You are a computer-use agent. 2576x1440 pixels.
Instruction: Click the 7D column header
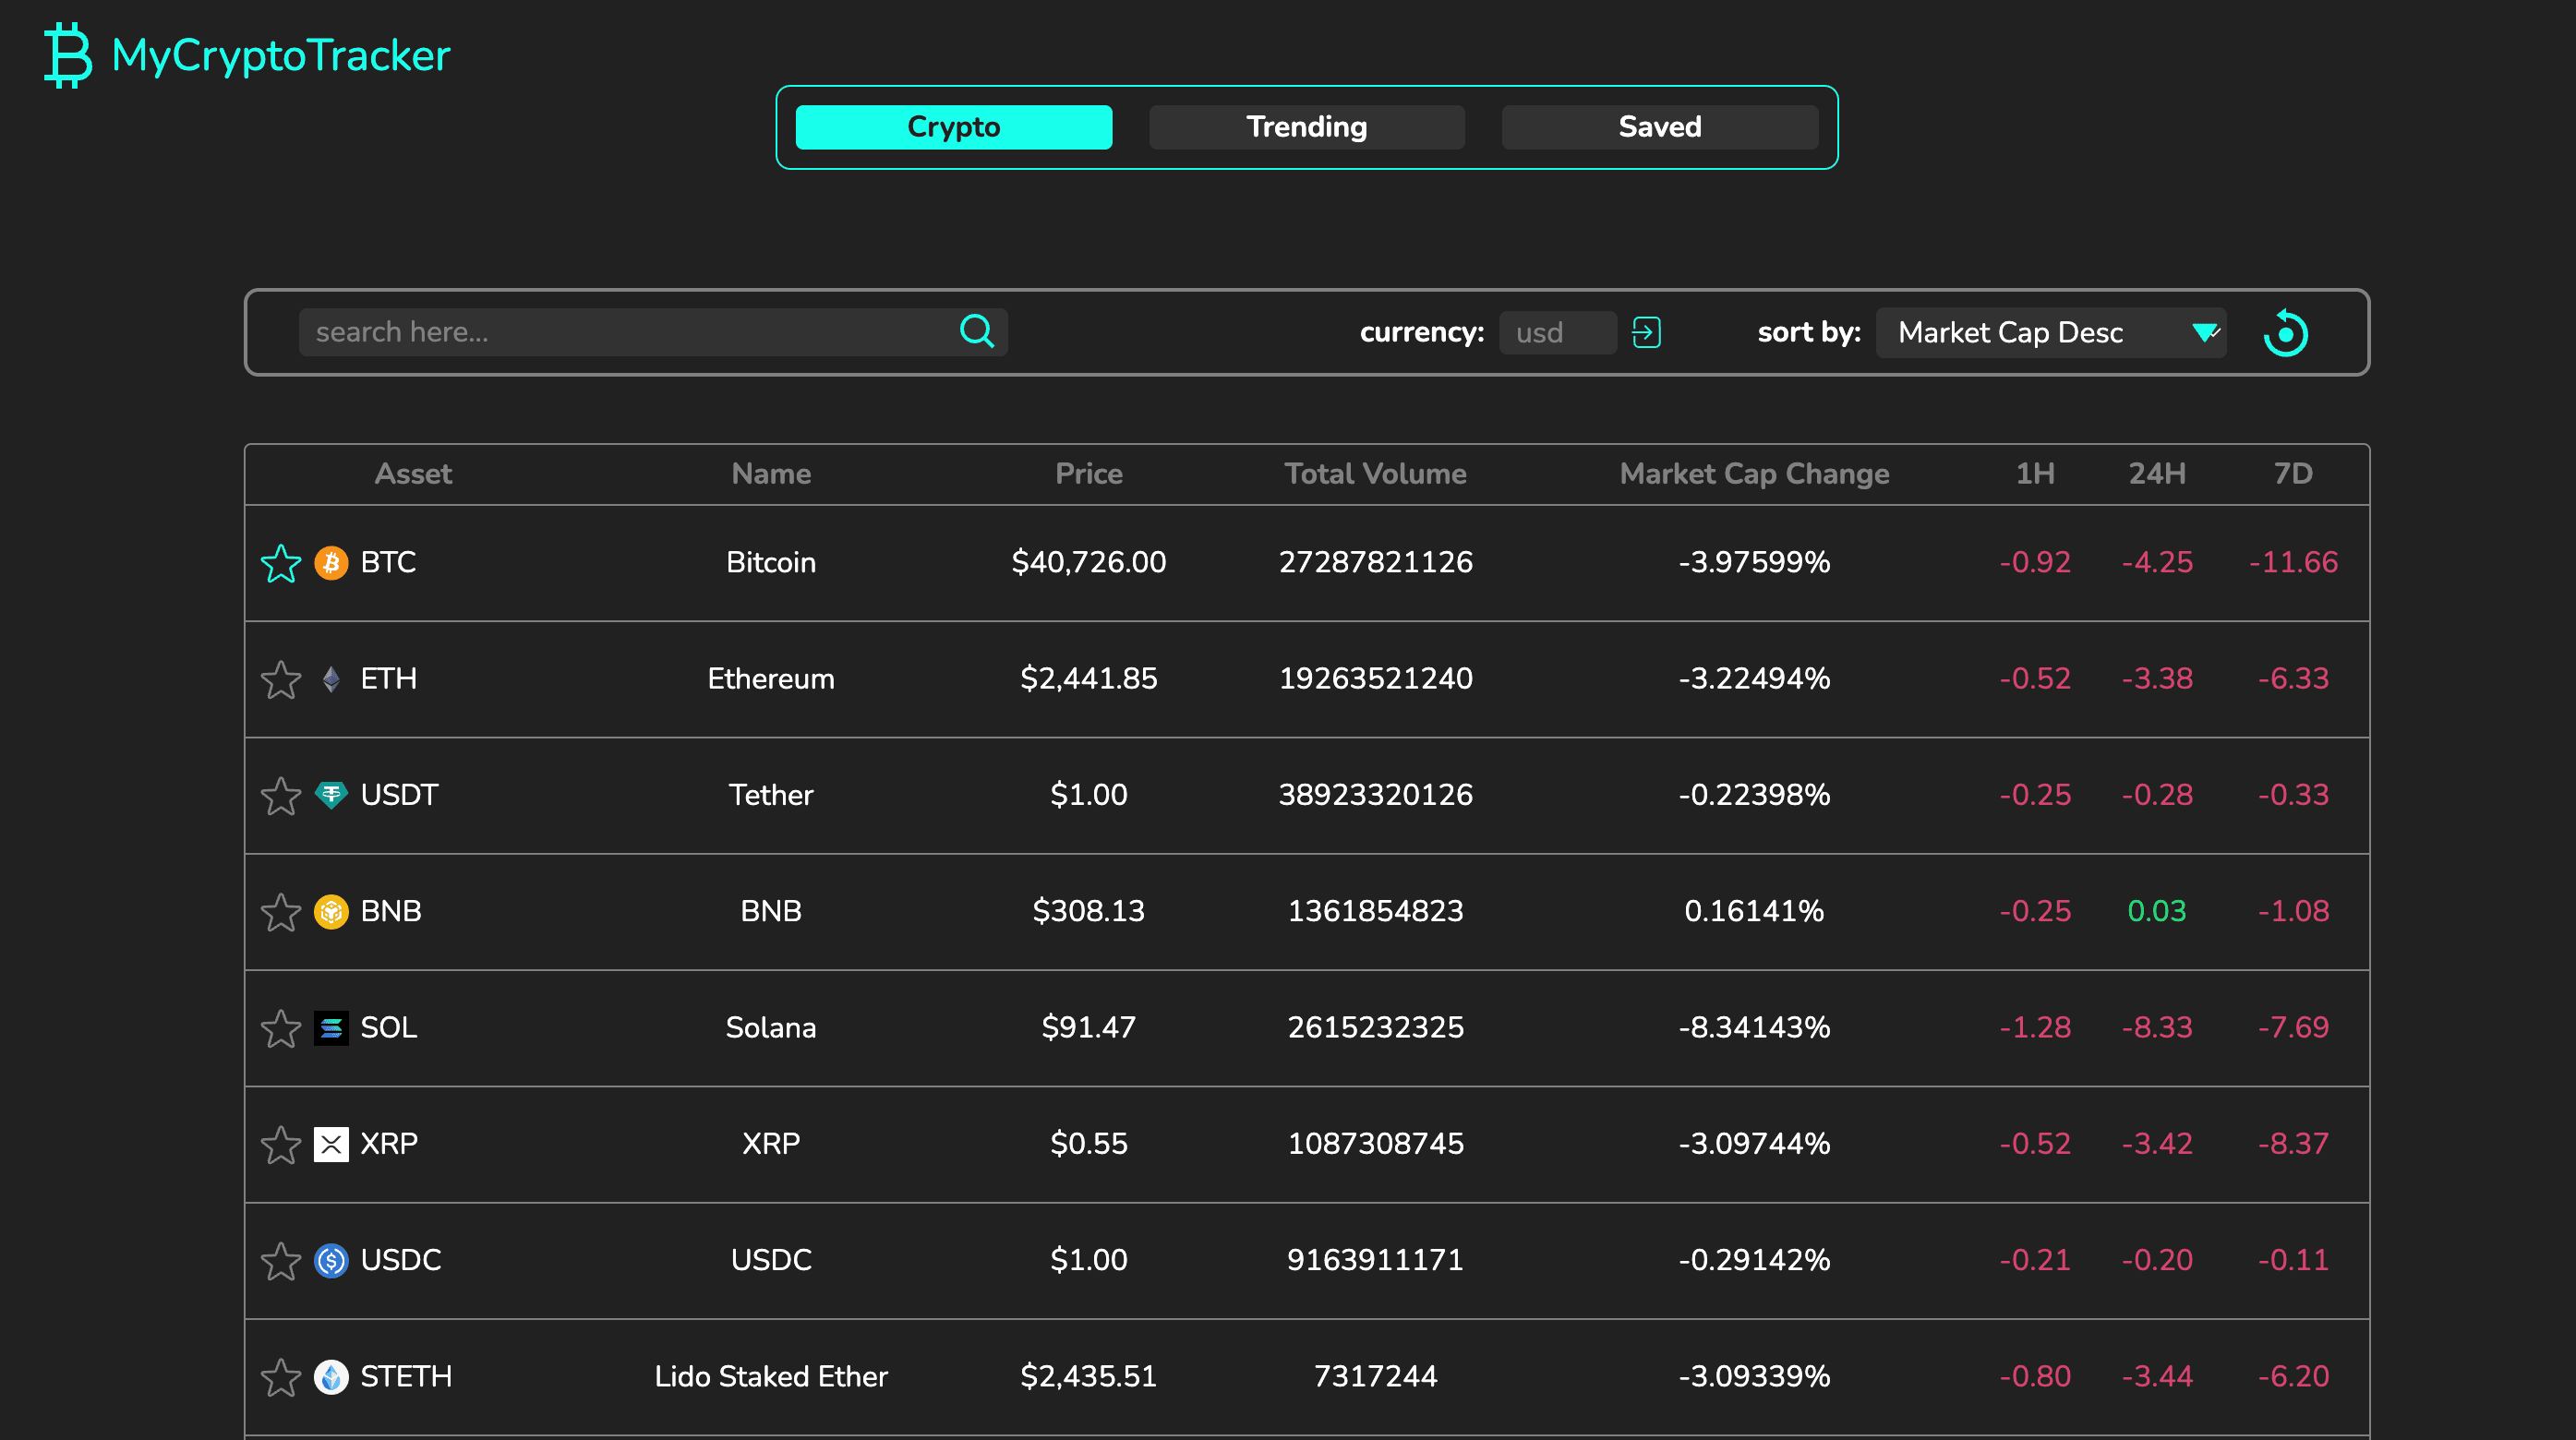pos(2293,474)
